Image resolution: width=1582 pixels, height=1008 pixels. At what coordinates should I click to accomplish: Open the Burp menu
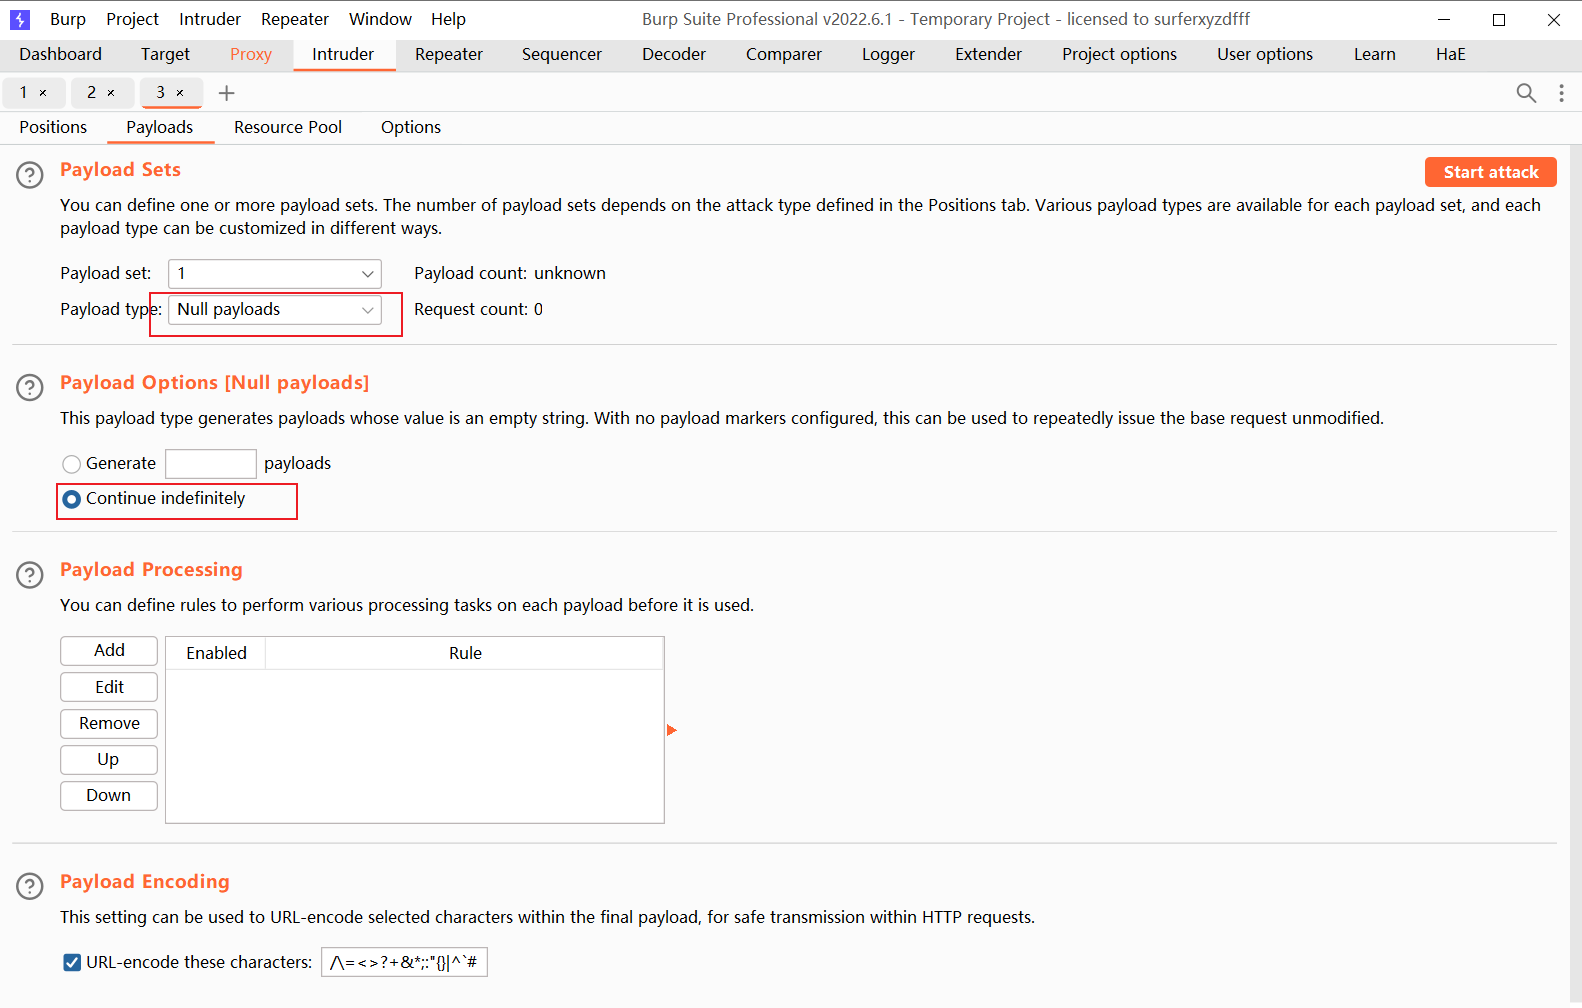[68, 19]
